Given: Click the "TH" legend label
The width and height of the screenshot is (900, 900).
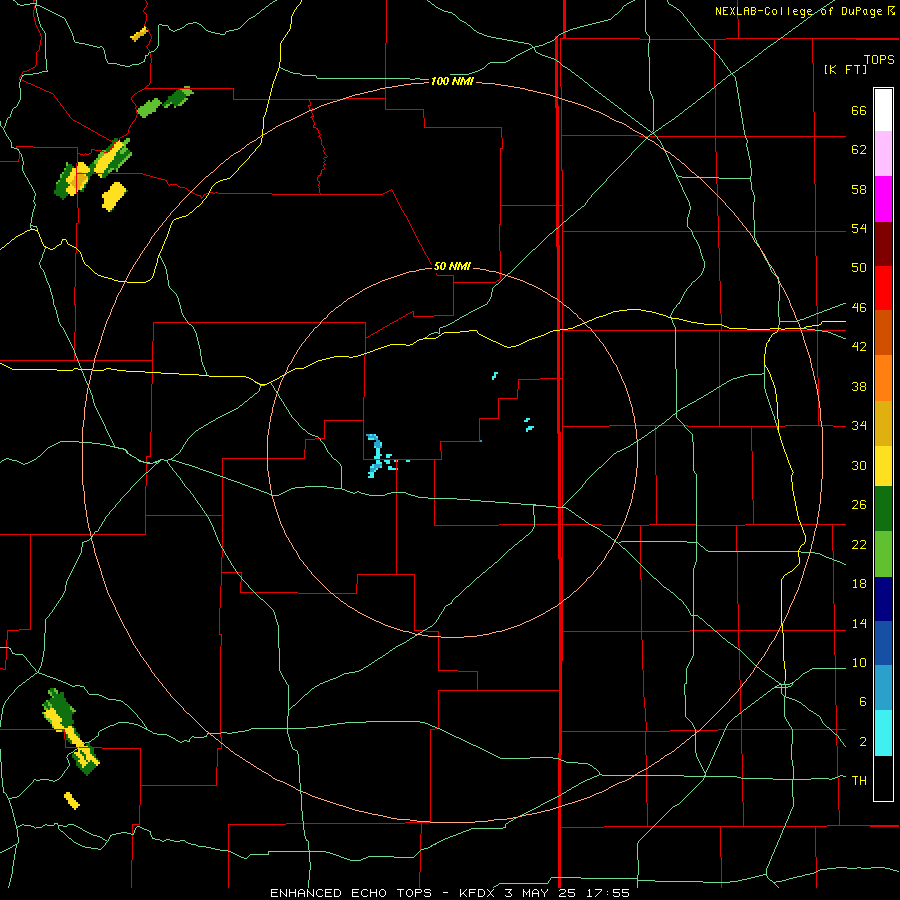Looking at the screenshot, I should 859,781.
